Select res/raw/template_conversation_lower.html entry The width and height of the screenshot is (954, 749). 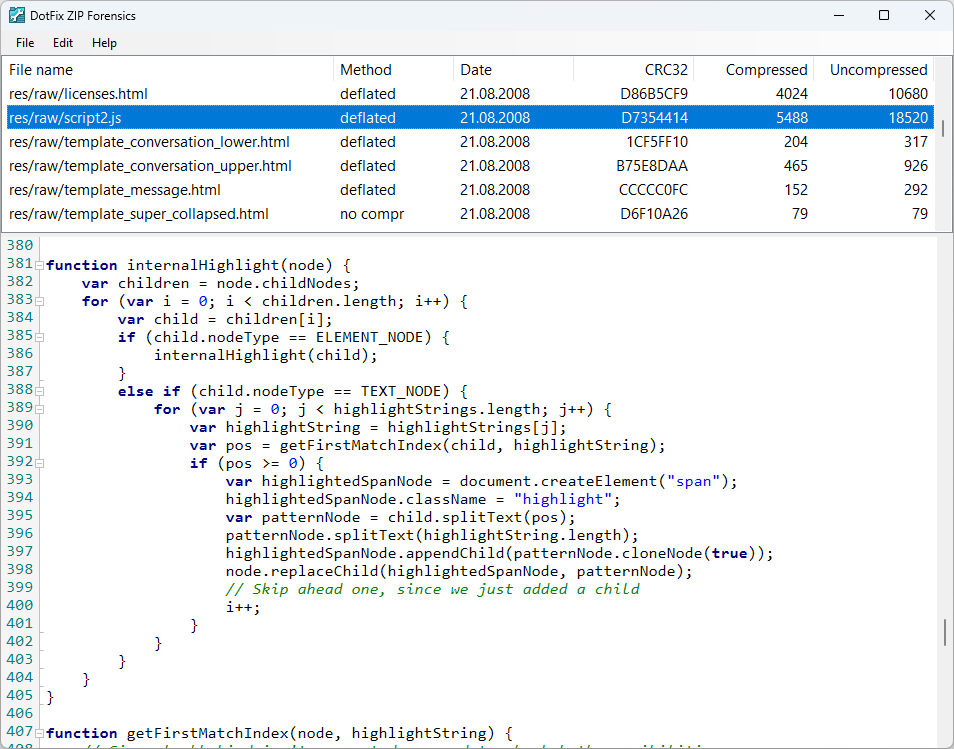(x=470, y=142)
